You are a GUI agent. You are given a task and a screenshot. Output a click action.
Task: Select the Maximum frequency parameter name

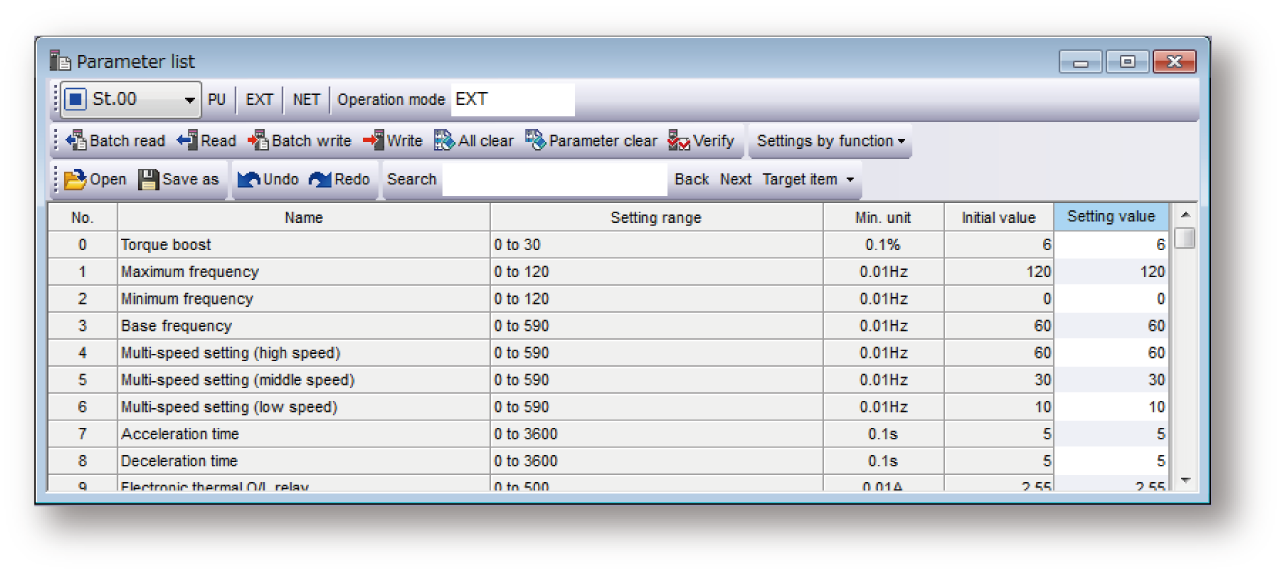(190, 272)
